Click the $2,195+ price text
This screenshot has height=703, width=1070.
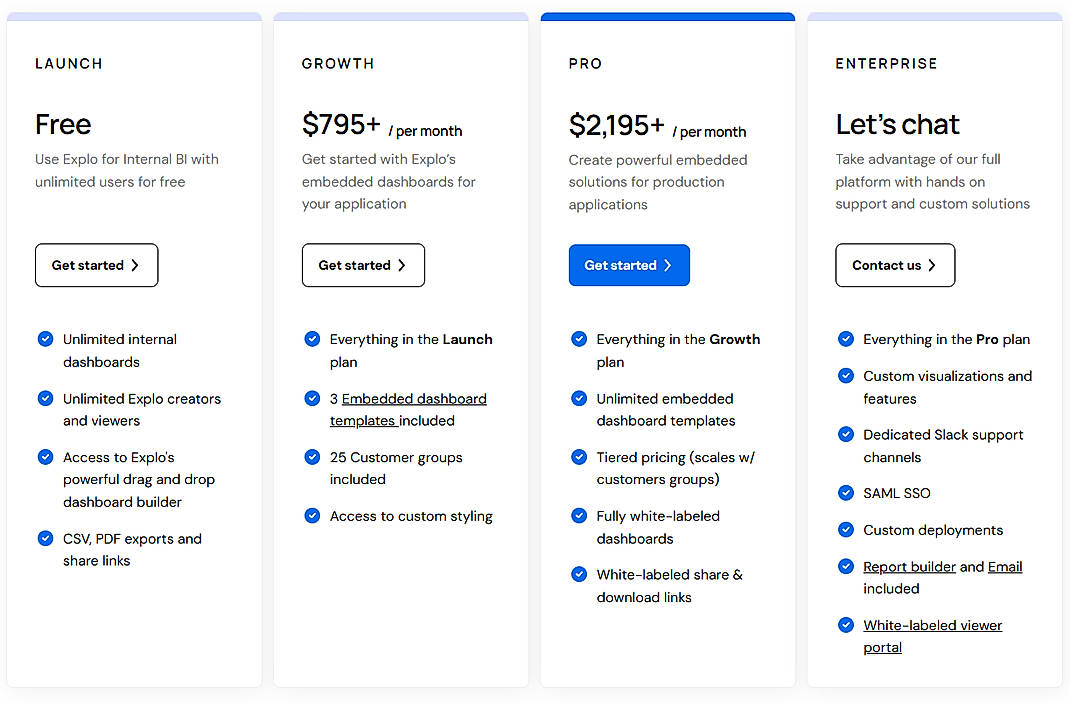[616, 125]
